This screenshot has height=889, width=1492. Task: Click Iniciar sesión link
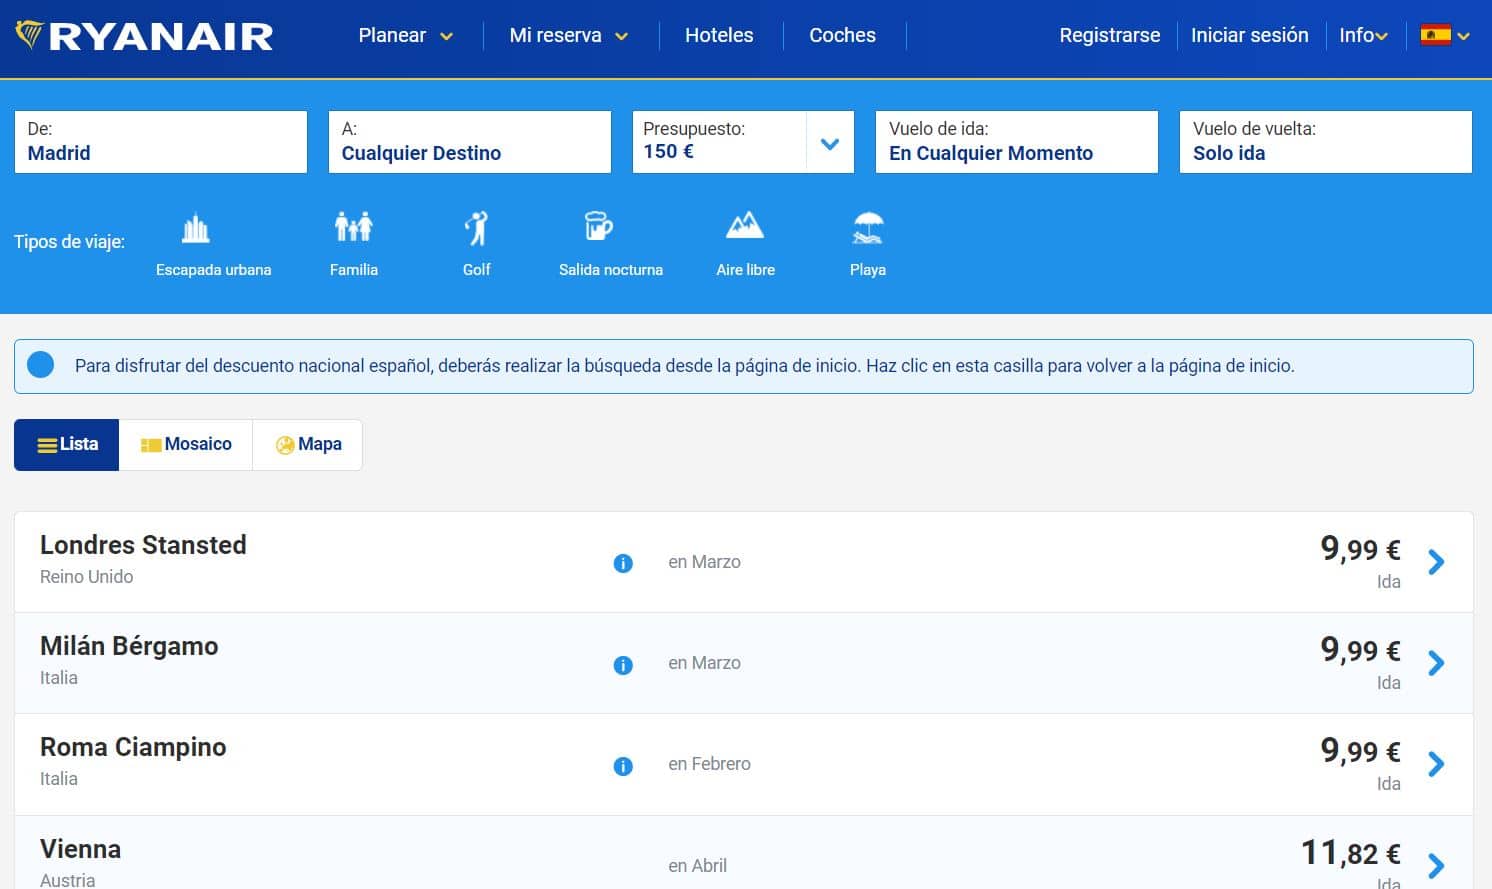(1250, 36)
